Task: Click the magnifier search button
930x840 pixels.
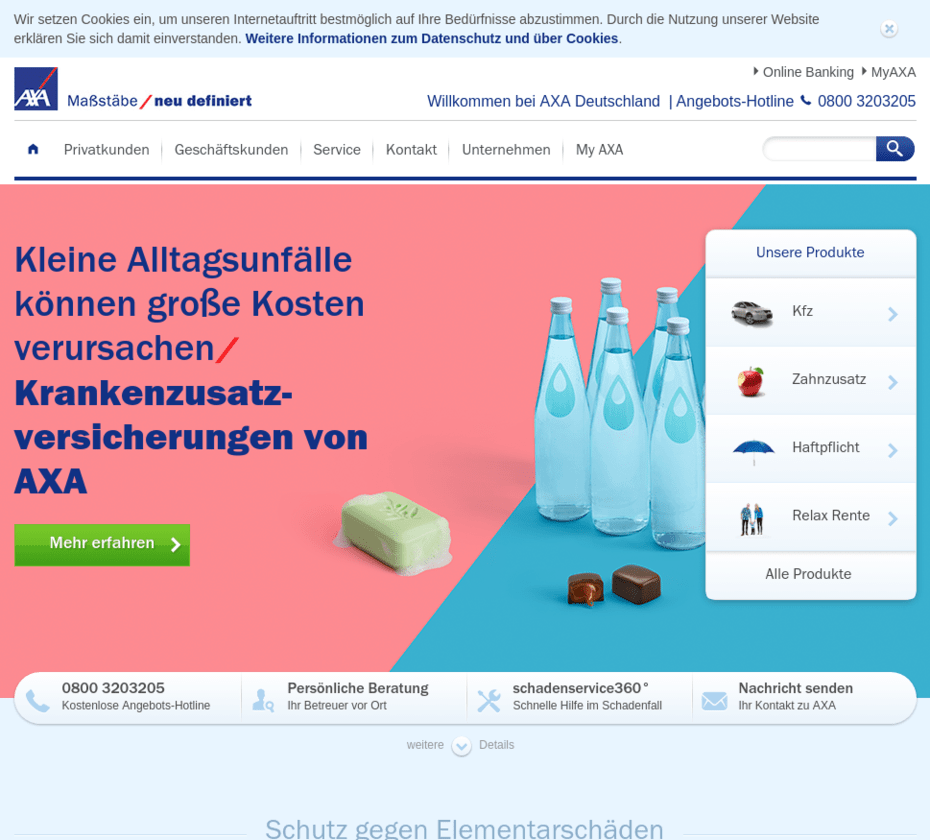Action: pyautogui.click(x=894, y=149)
